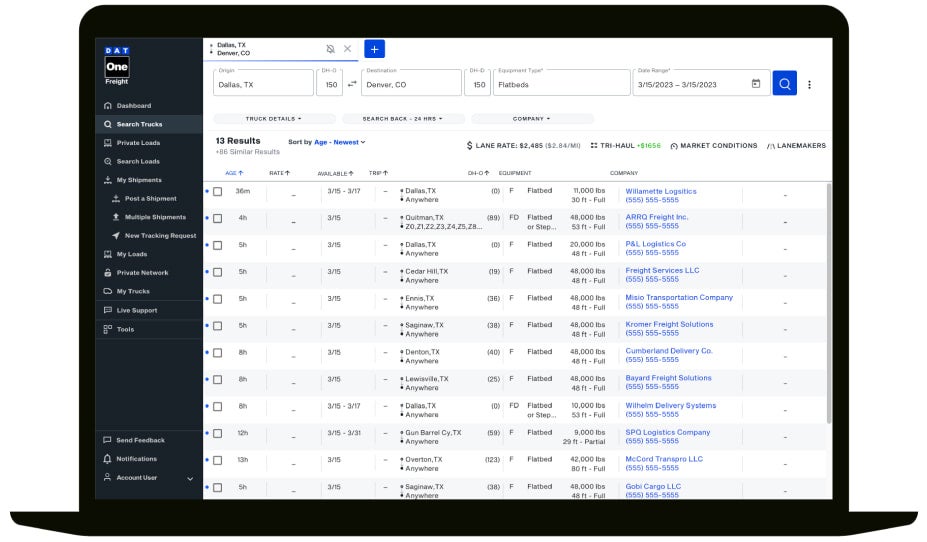Click the Post a Shipment icon
927x542 pixels.
click(x=116, y=199)
